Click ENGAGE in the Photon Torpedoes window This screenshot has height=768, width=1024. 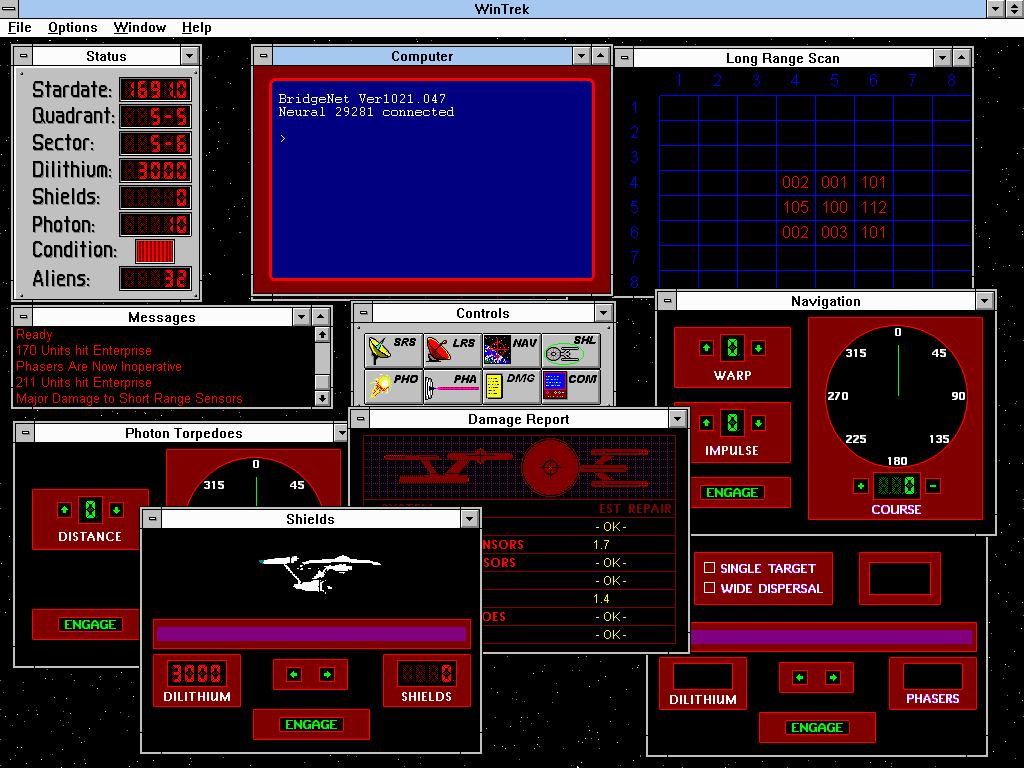(90, 624)
